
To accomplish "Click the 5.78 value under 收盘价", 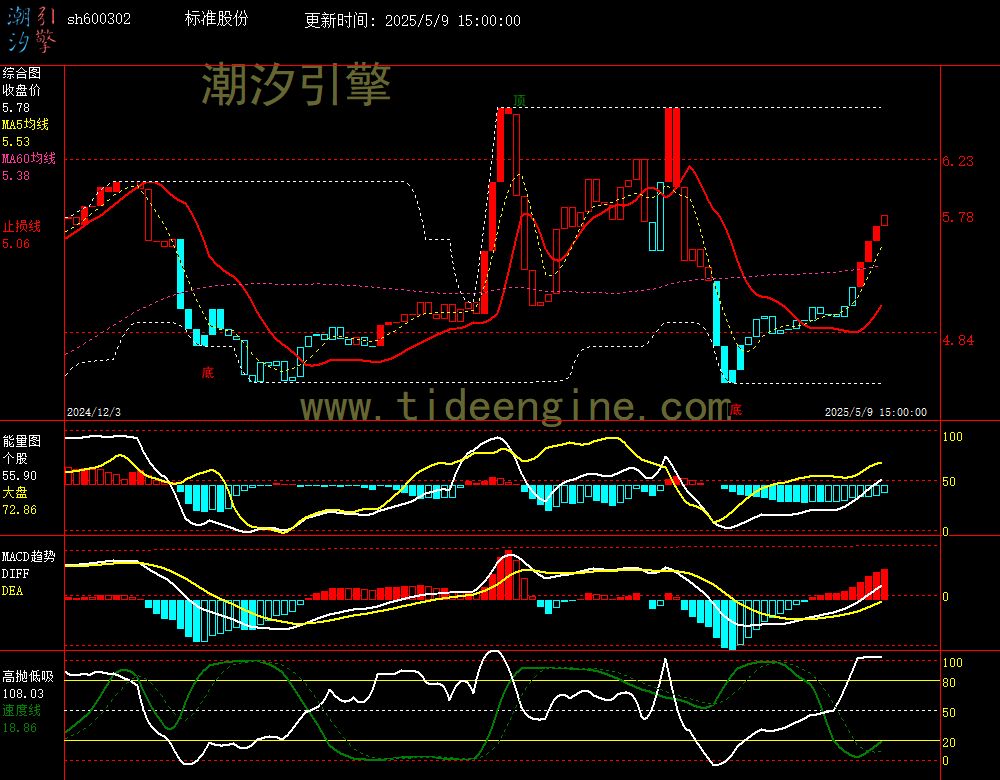I will (16, 108).
